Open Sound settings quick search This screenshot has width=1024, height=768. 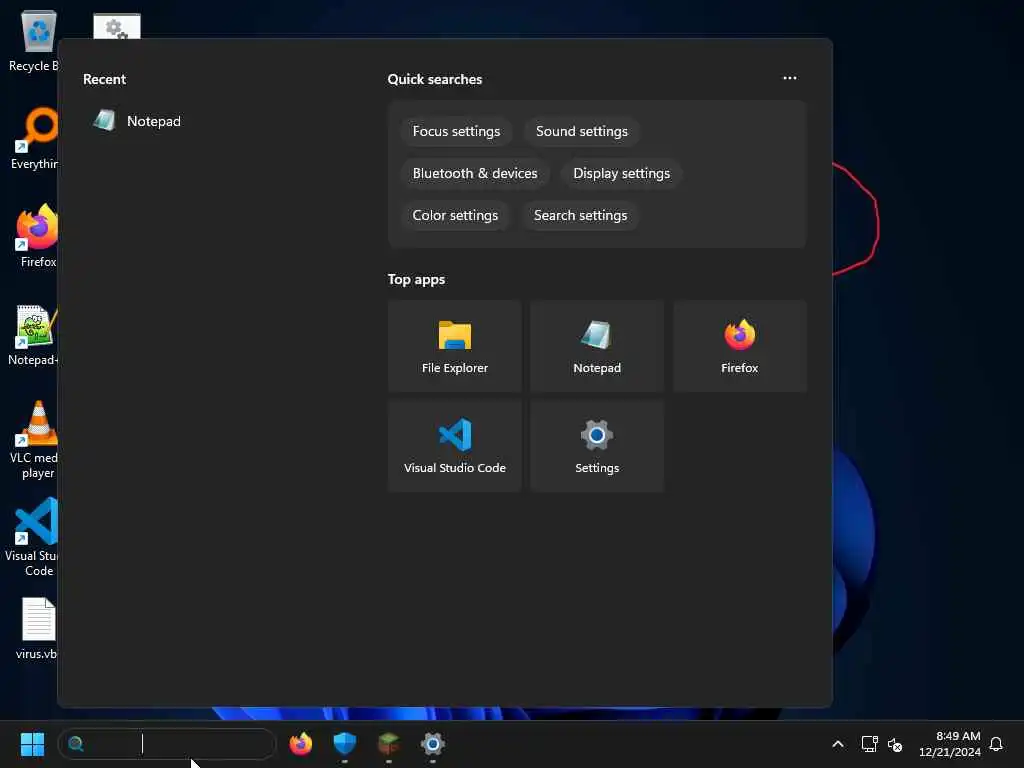pos(581,131)
